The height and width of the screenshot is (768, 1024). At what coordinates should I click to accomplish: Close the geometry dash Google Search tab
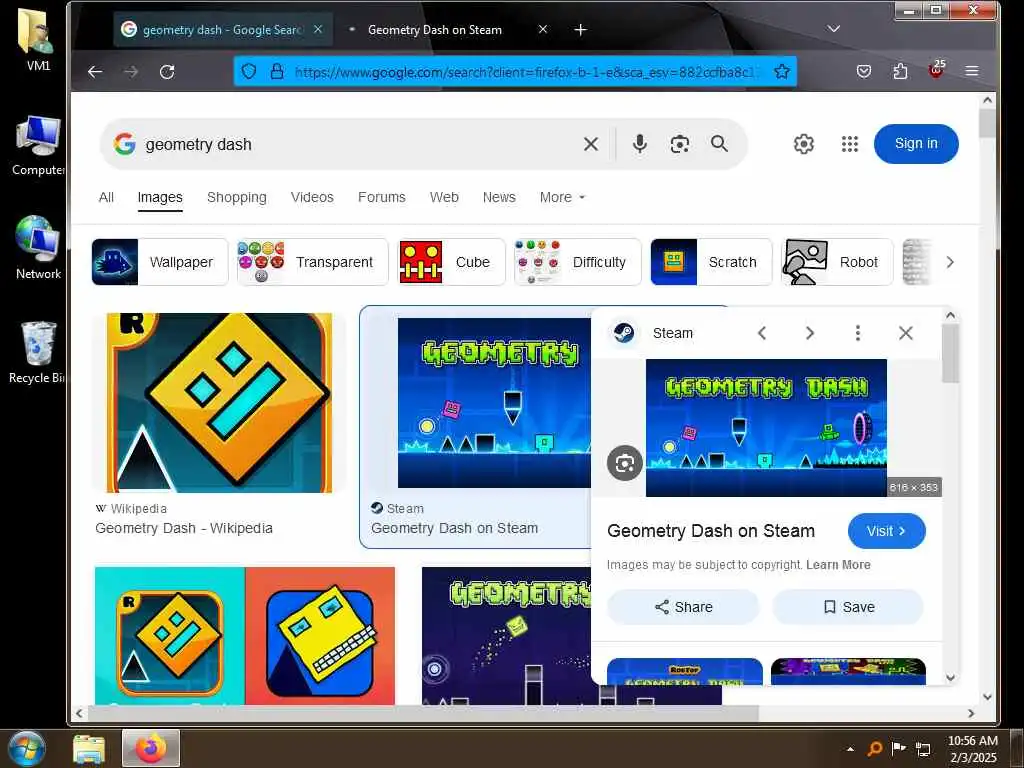(x=318, y=29)
